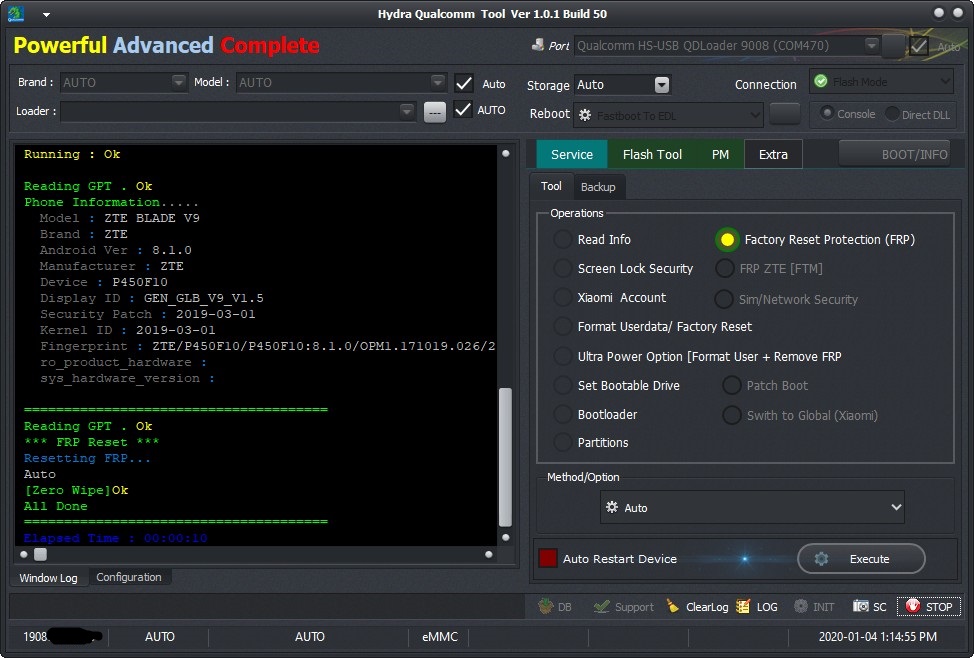Click the Hydra logo in title bar
Image resolution: width=974 pixels, height=658 pixels.
pos(16,14)
